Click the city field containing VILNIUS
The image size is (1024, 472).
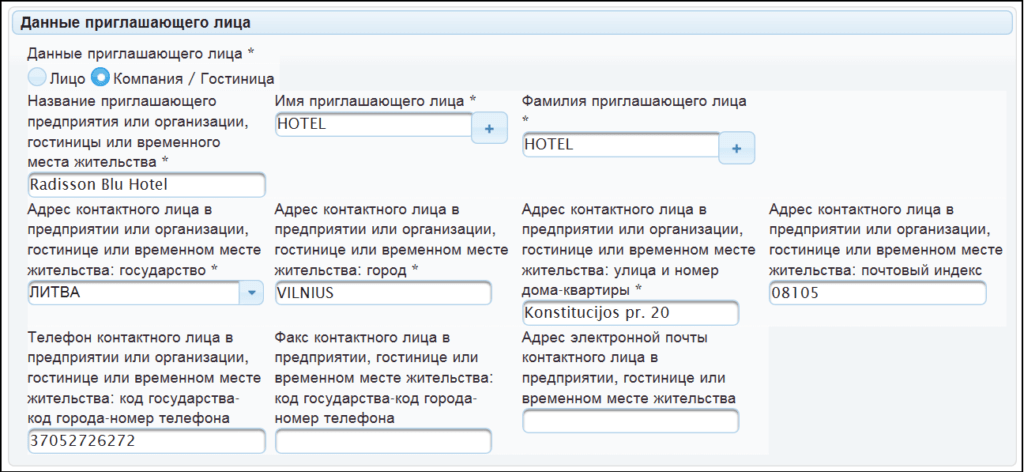tap(383, 293)
